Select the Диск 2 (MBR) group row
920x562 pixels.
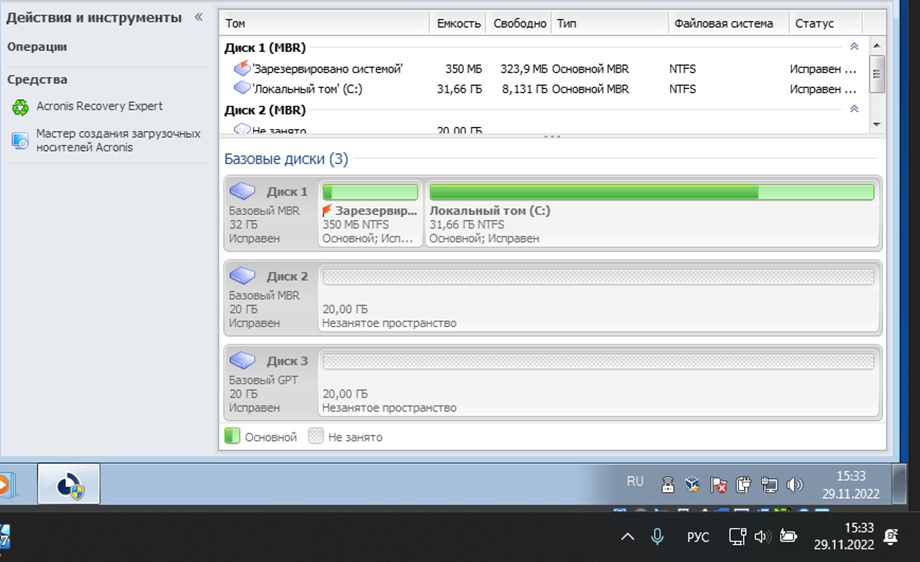tap(542, 110)
